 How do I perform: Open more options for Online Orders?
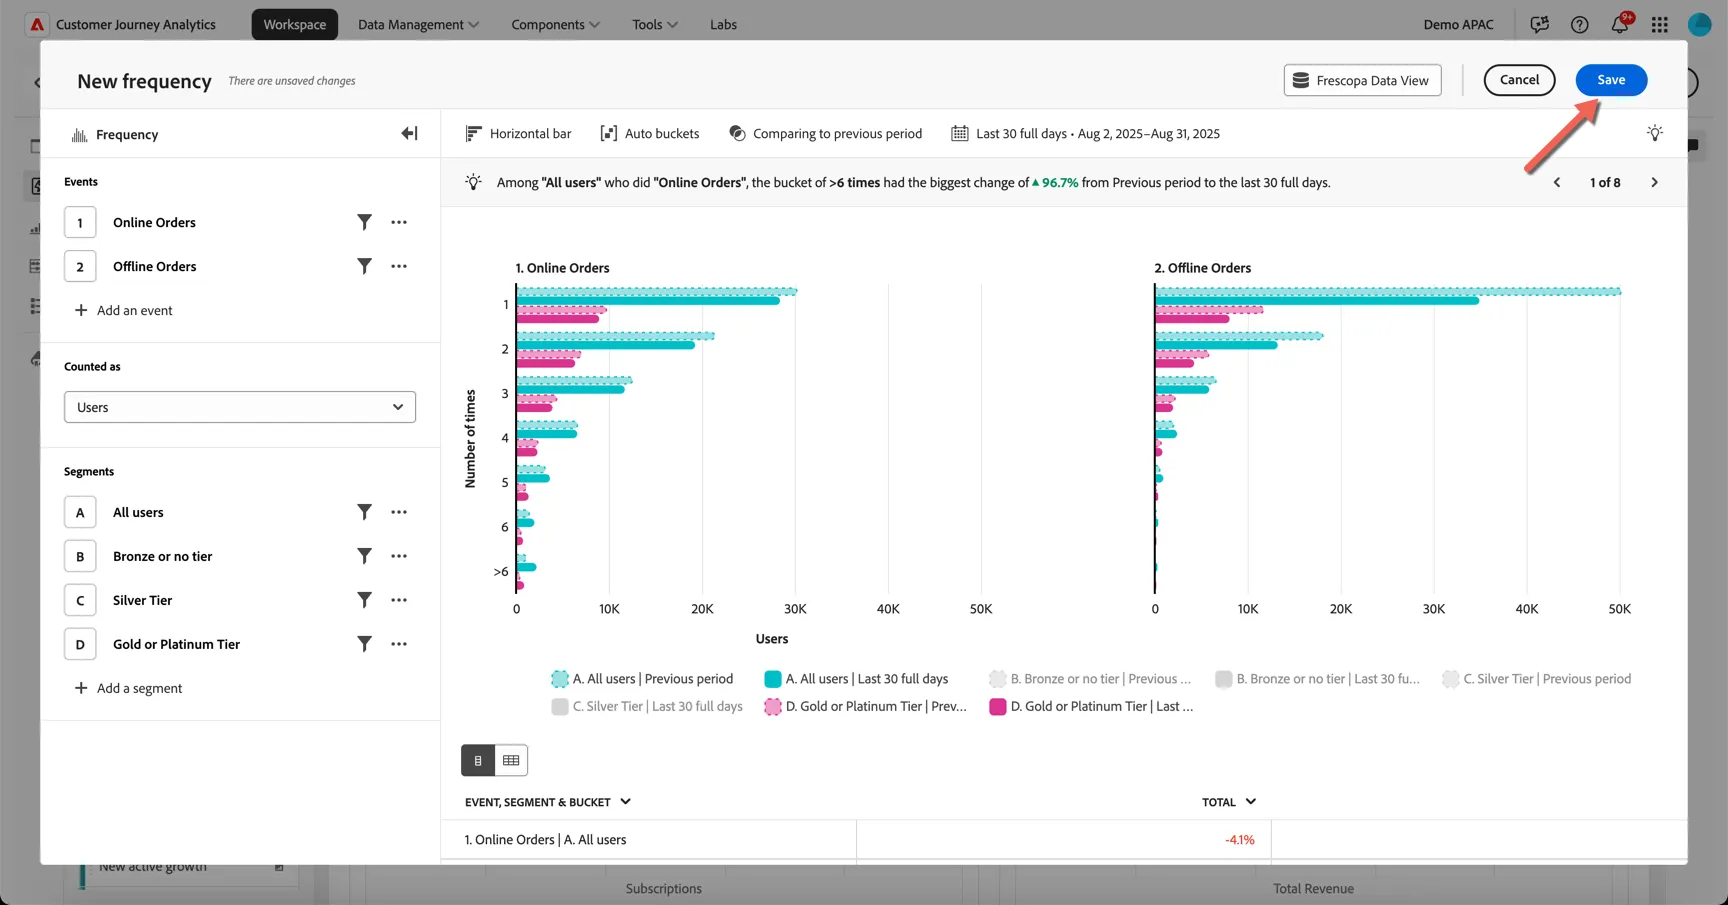[399, 222]
